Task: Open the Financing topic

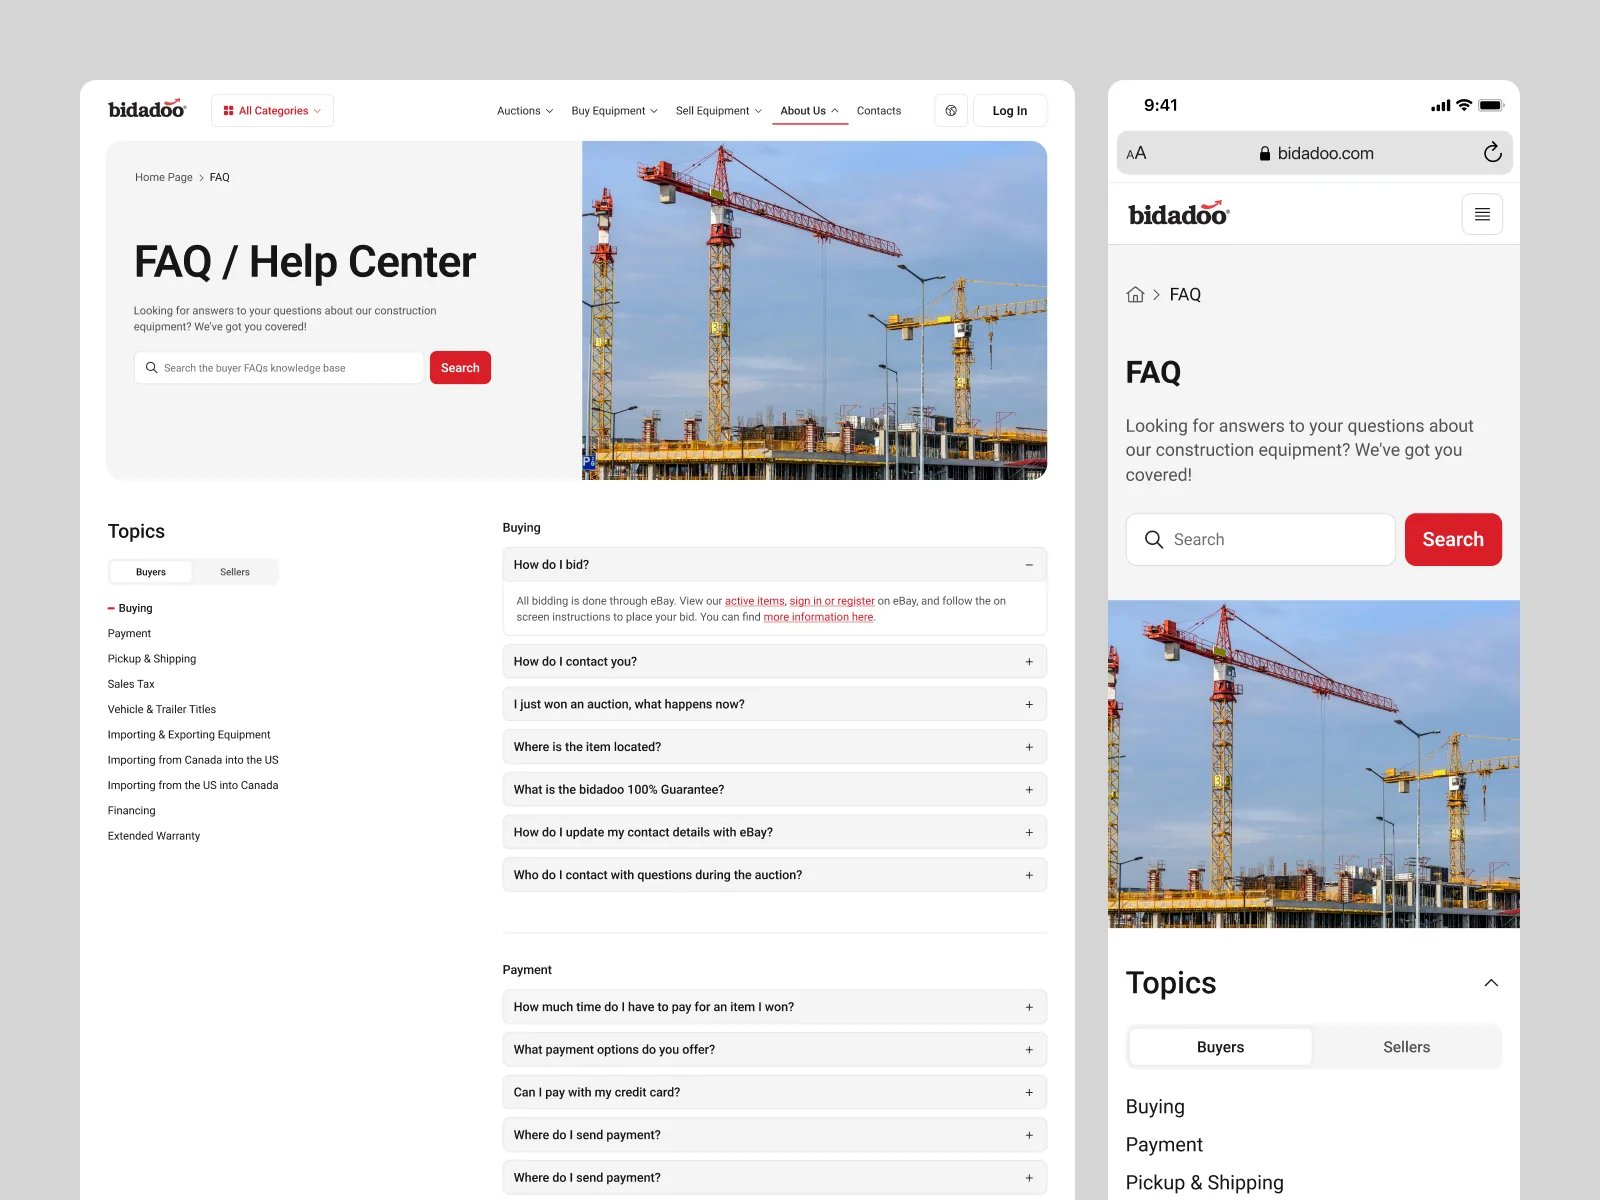Action: click(x=132, y=811)
